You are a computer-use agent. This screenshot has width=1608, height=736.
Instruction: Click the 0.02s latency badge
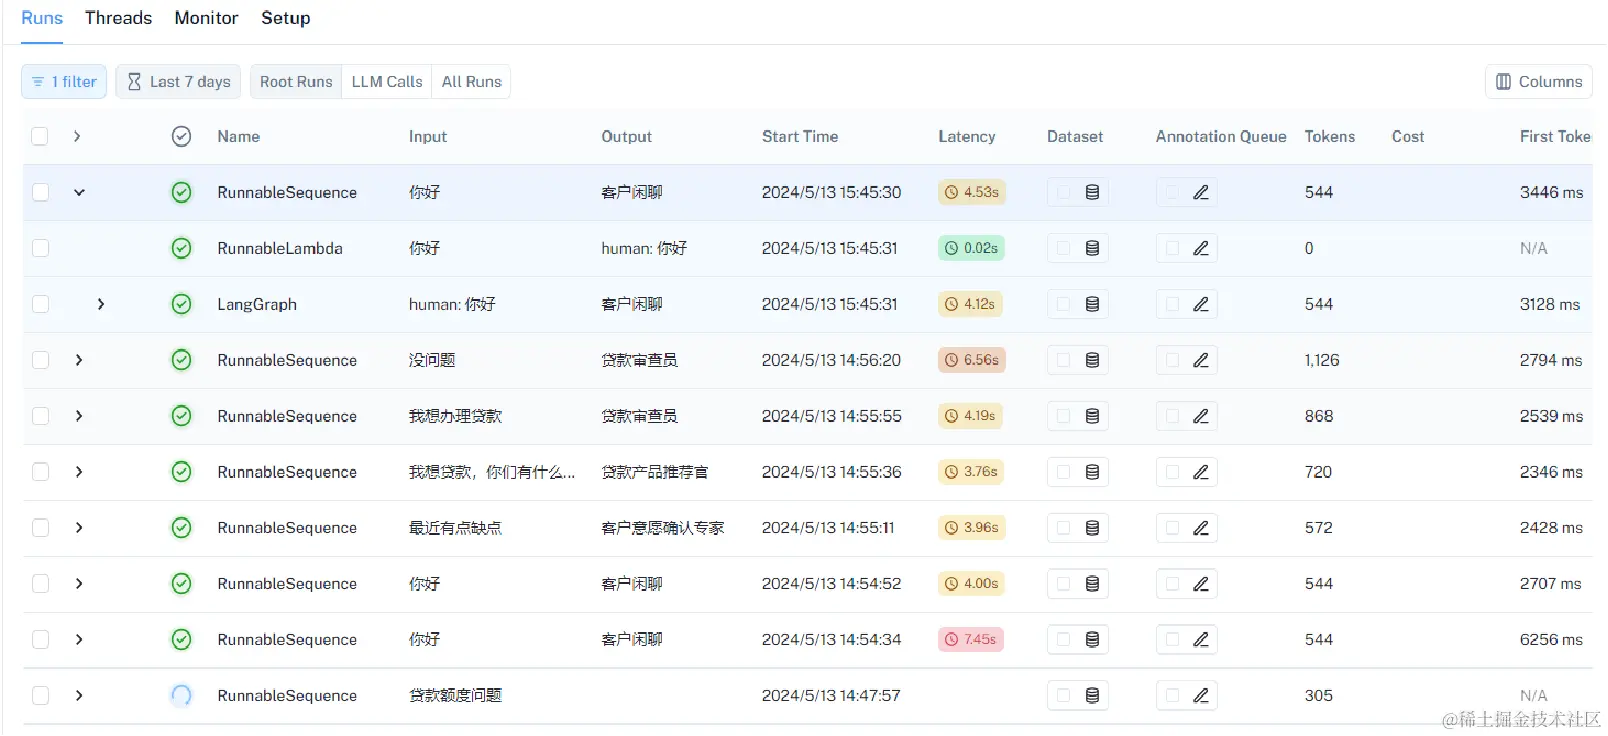click(971, 248)
